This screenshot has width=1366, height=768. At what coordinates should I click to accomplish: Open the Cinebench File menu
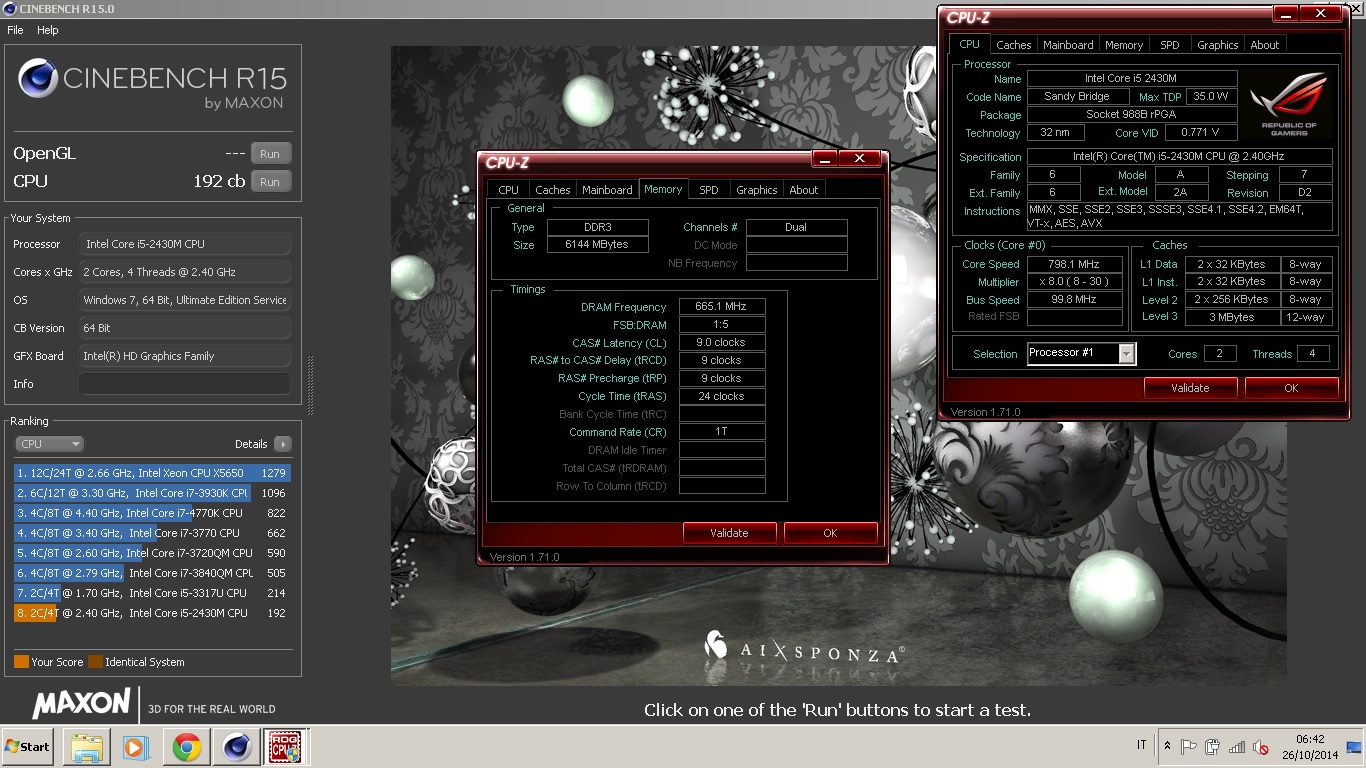pos(15,30)
